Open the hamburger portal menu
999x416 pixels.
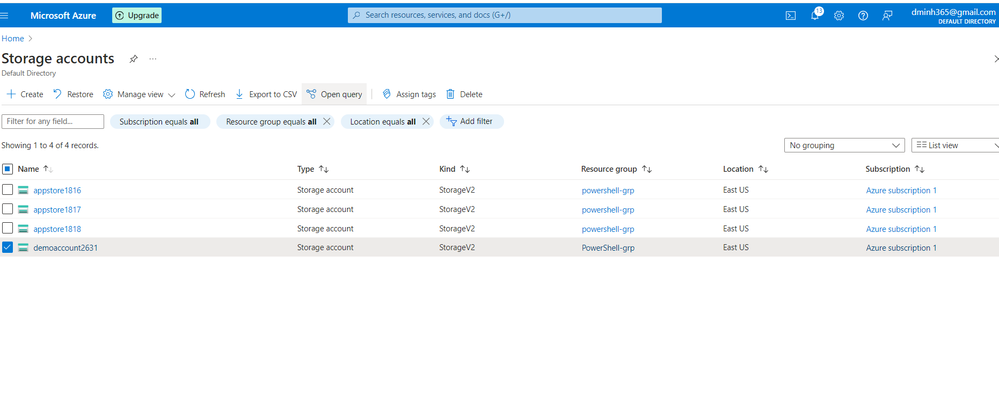point(4,15)
